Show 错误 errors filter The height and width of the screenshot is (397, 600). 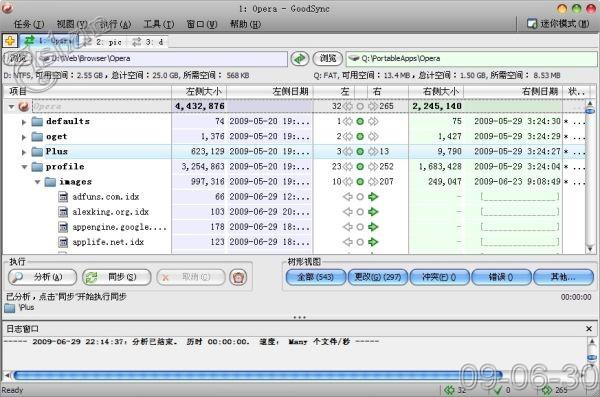point(501,277)
